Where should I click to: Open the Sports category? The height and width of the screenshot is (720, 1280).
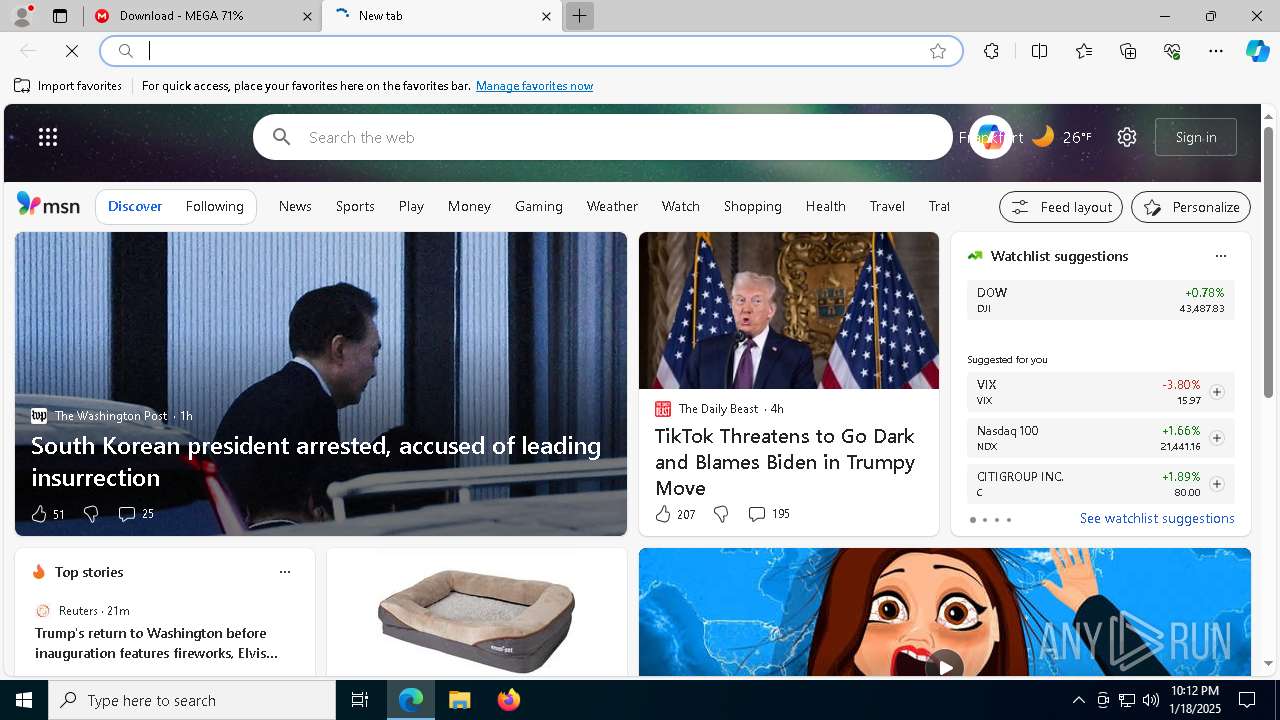(x=355, y=206)
